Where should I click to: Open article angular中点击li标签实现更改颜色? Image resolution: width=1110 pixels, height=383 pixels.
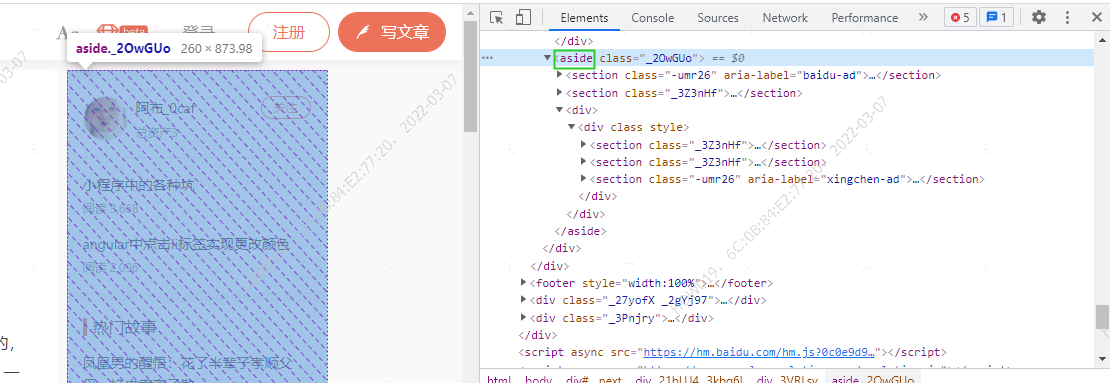pos(186,245)
